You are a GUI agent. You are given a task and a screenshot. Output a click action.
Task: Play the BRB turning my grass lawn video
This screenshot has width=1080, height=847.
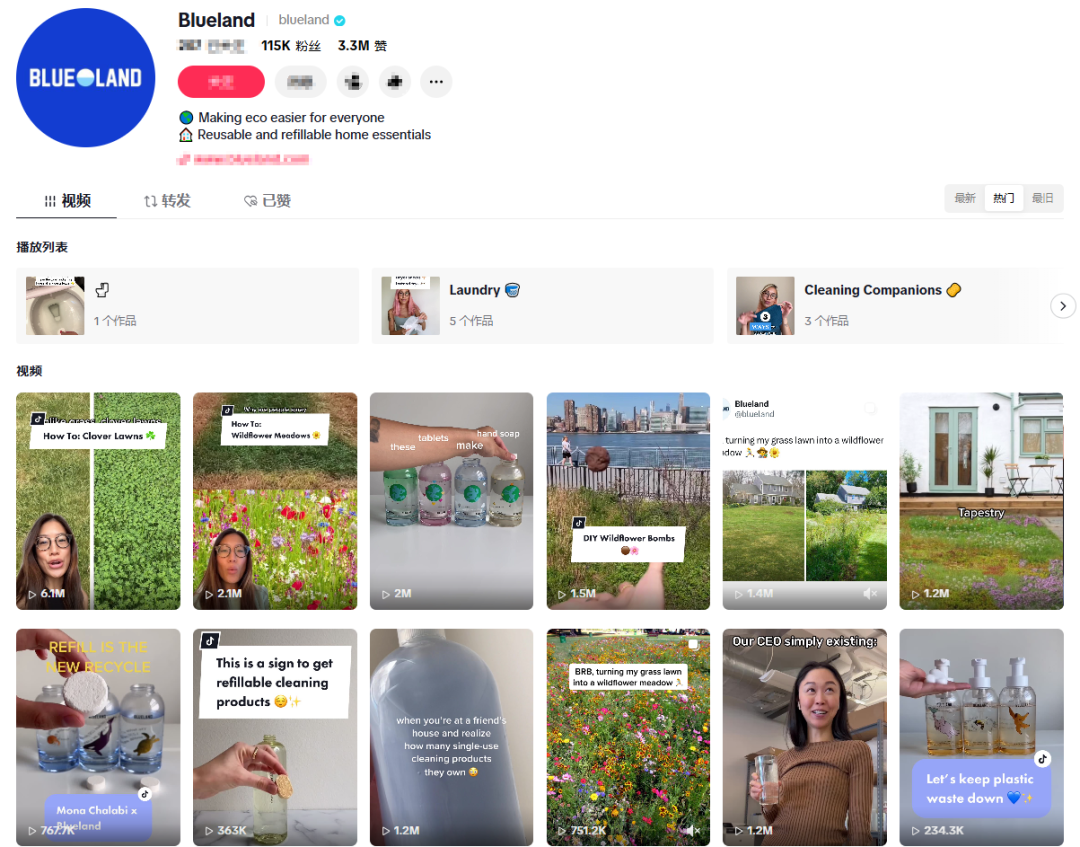point(628,737)
